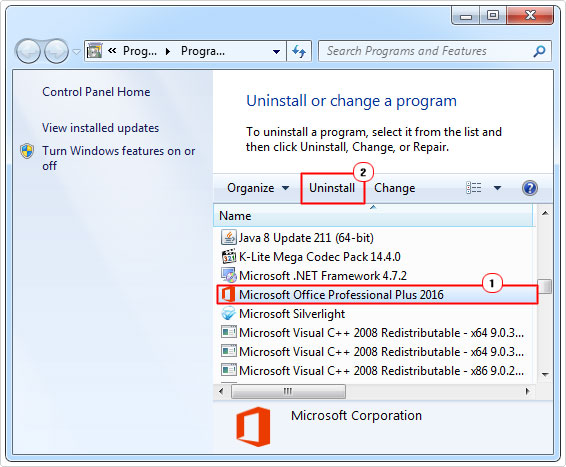
Task: Click the Uninstall toolbar button
Action: tap(332, 188)
